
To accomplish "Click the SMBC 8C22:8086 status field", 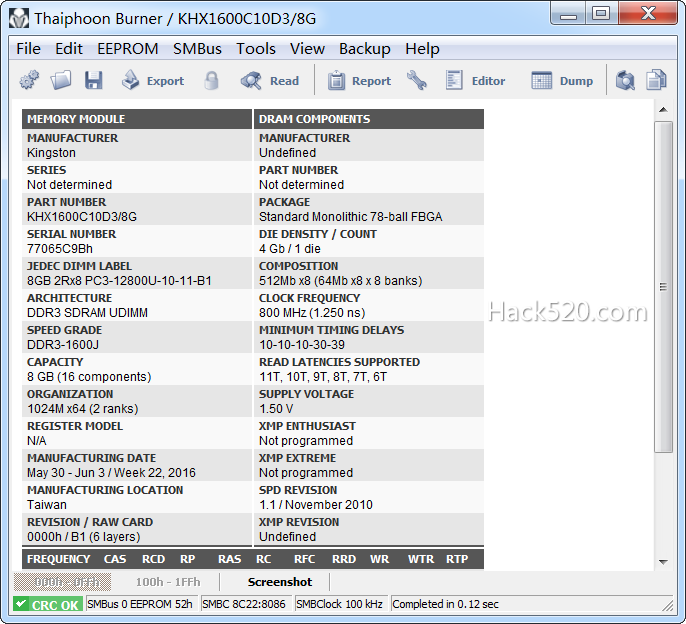I will pos(246,604).
